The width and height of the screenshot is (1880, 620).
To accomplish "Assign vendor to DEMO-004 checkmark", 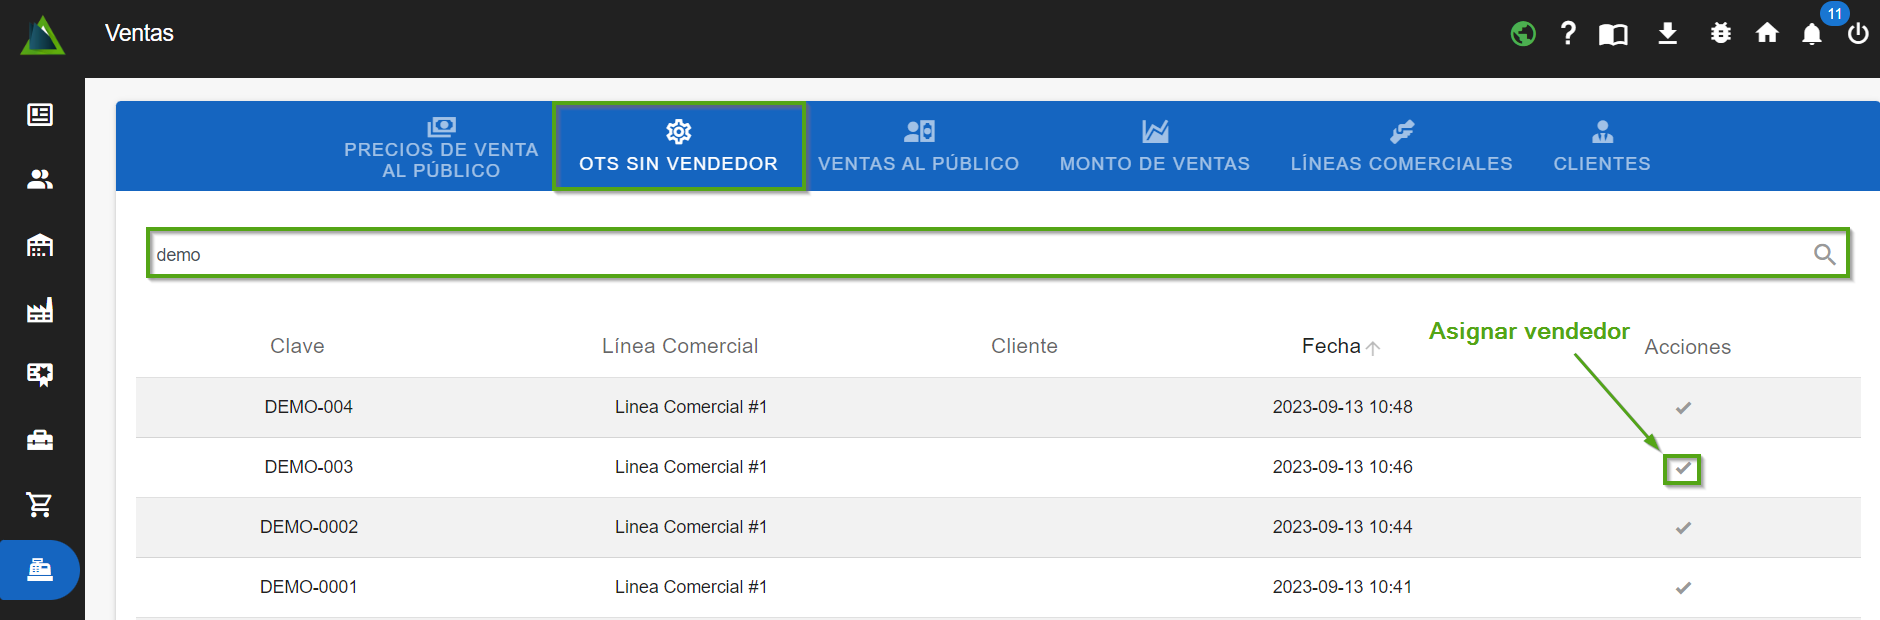I will [1683, 408].
